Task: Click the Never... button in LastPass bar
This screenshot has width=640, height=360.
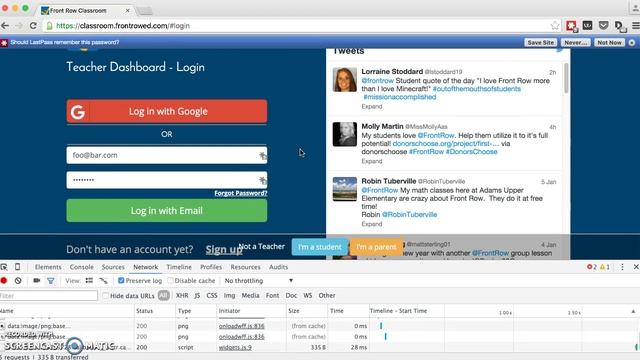Action: click(x=576, y=42)
